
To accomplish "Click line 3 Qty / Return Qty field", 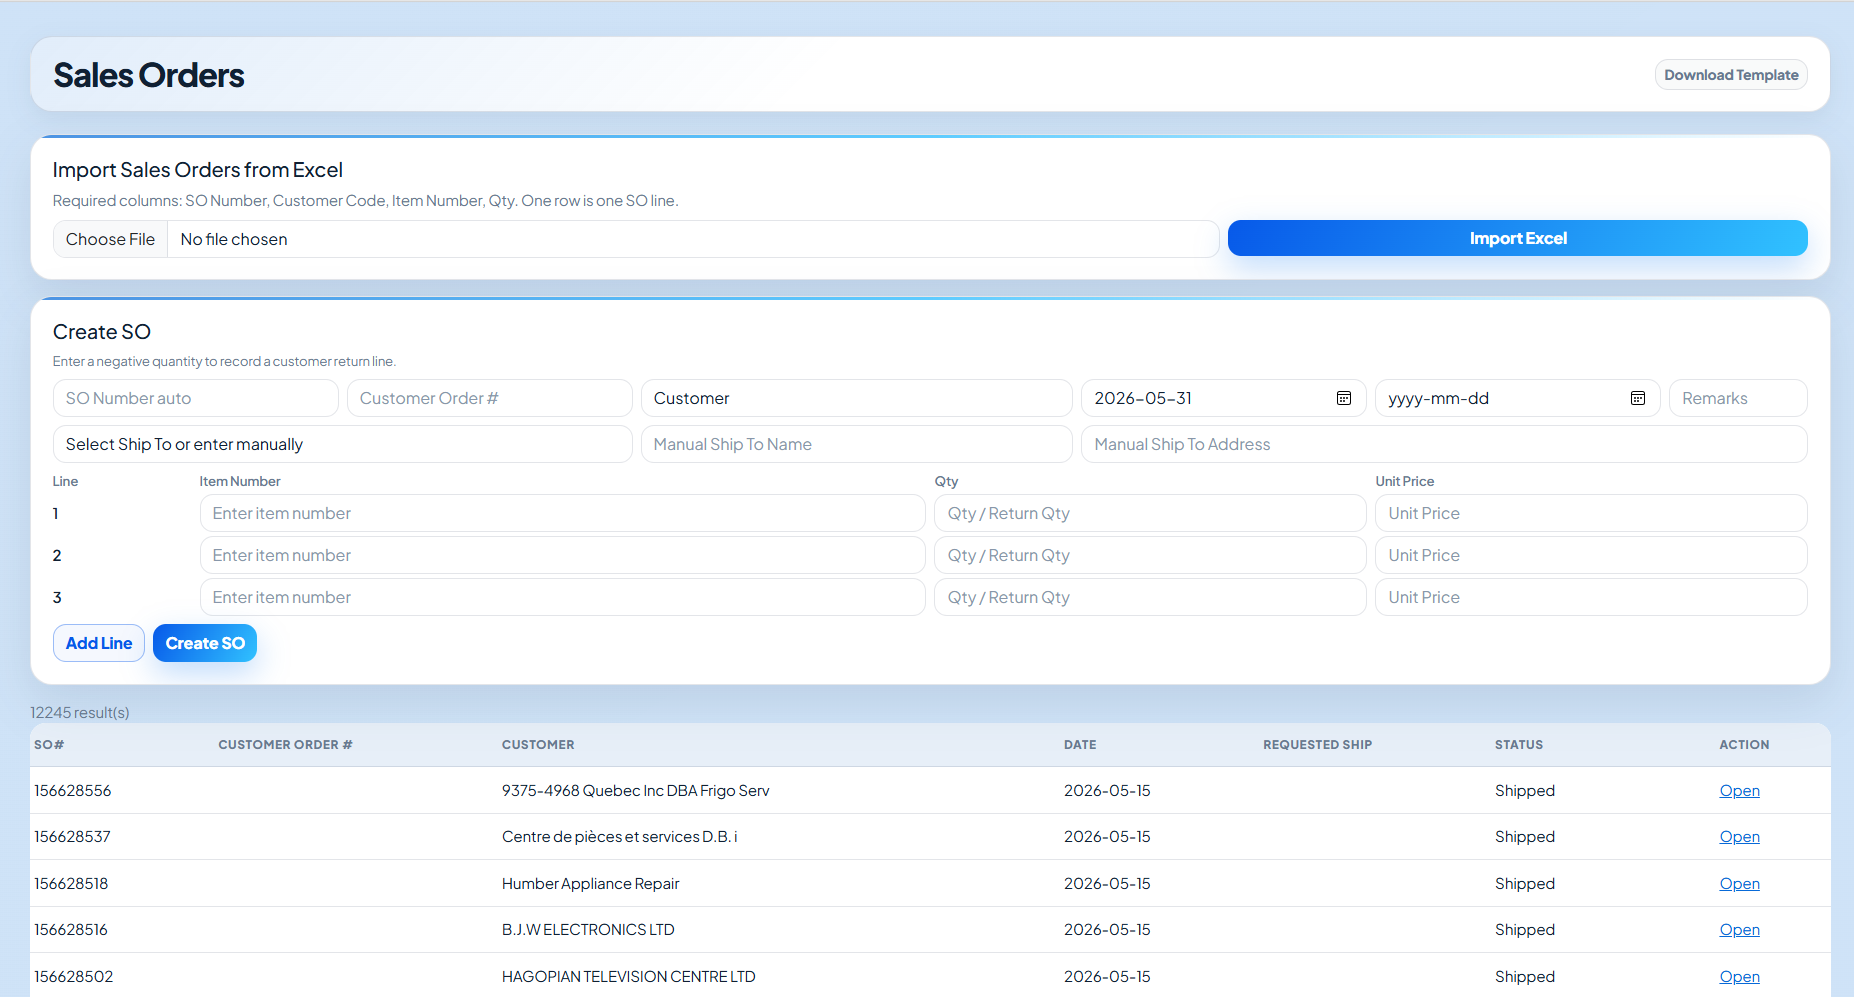I will click(1150, 597).
